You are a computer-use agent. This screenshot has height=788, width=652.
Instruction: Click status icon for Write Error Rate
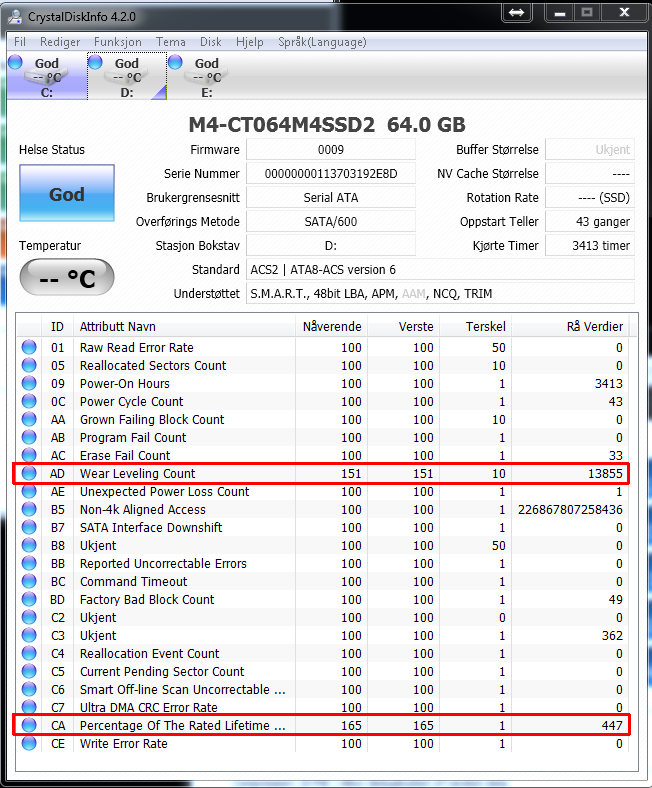(x=29, y=744)
